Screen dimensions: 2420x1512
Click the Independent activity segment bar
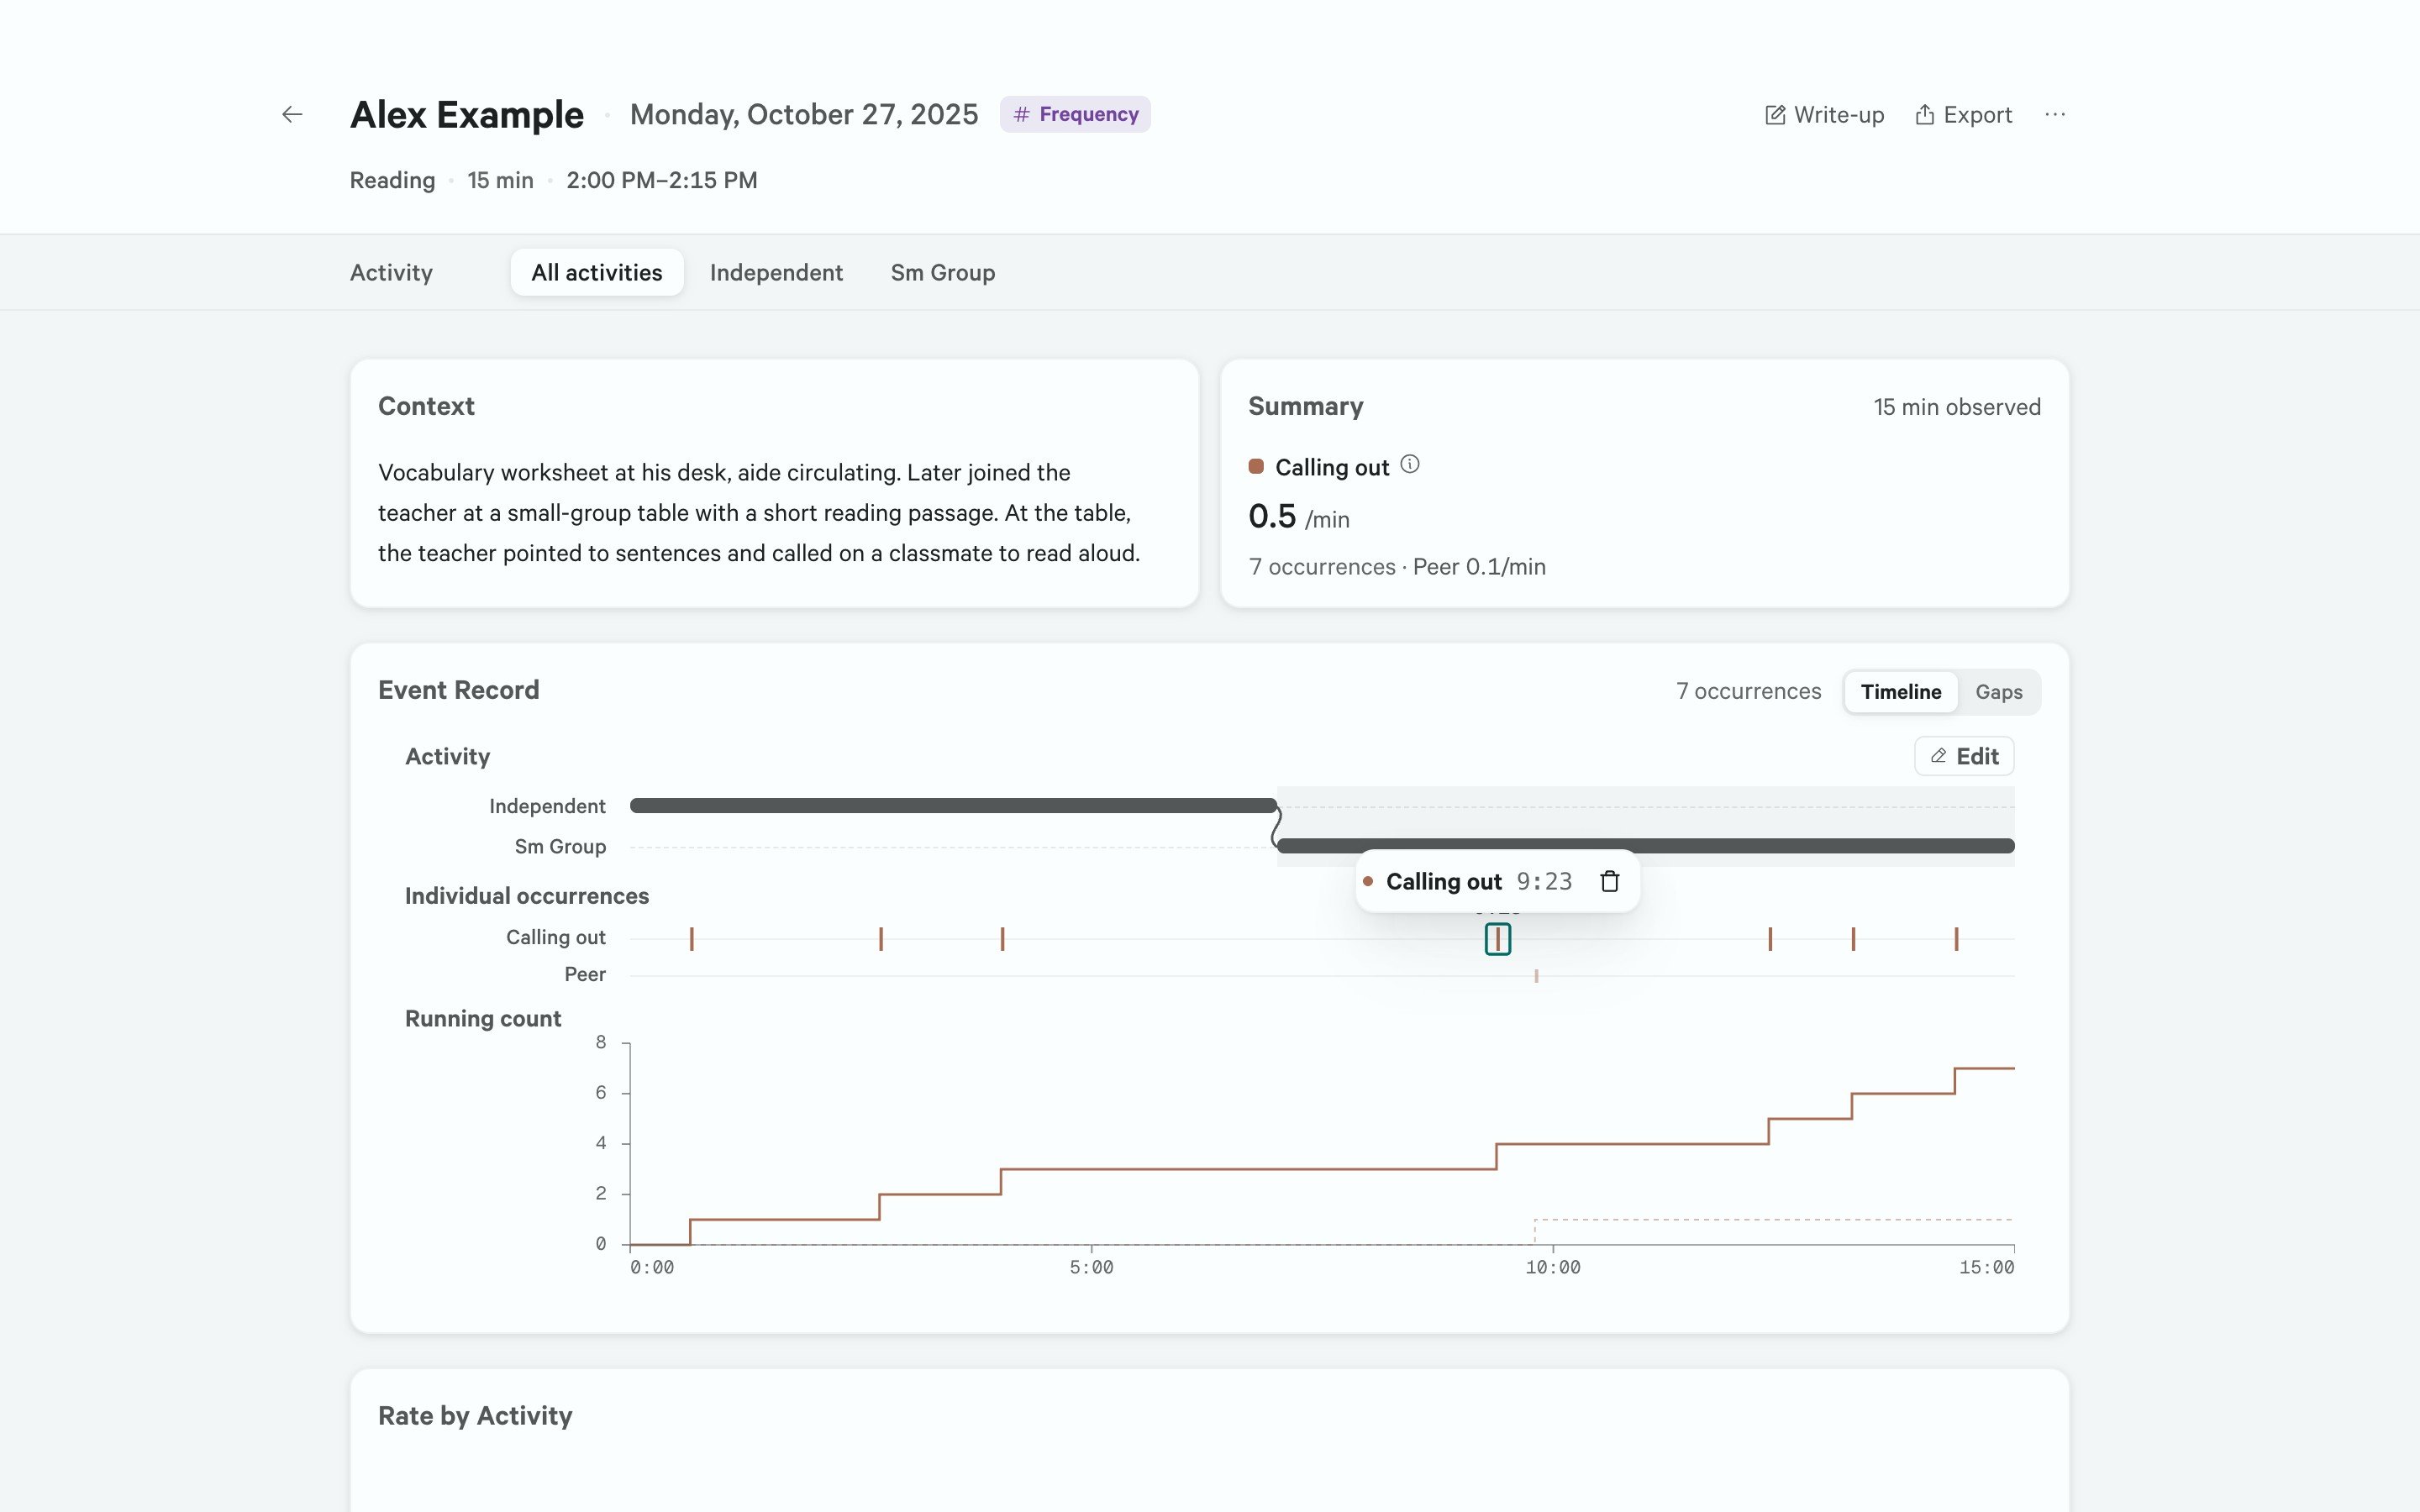(x=953, y=806)
